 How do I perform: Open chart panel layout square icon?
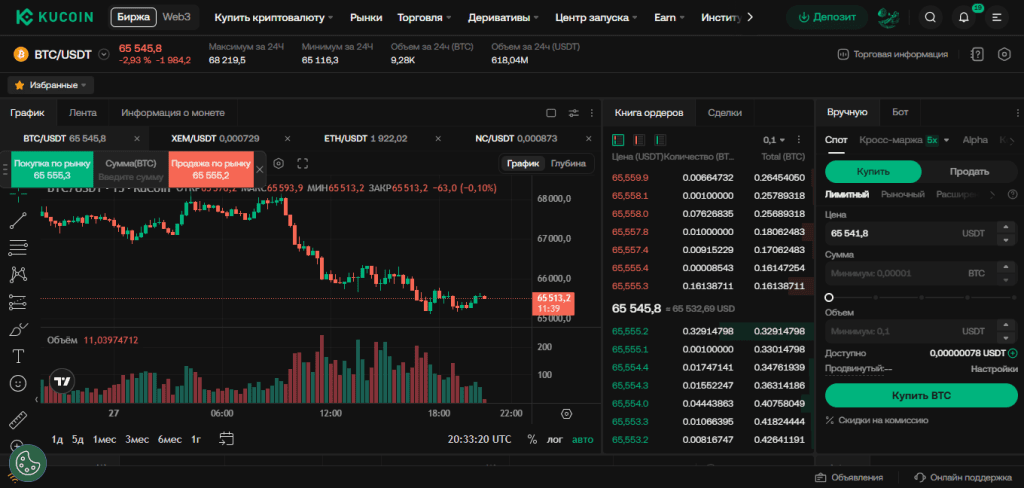(x=551, y=113)
